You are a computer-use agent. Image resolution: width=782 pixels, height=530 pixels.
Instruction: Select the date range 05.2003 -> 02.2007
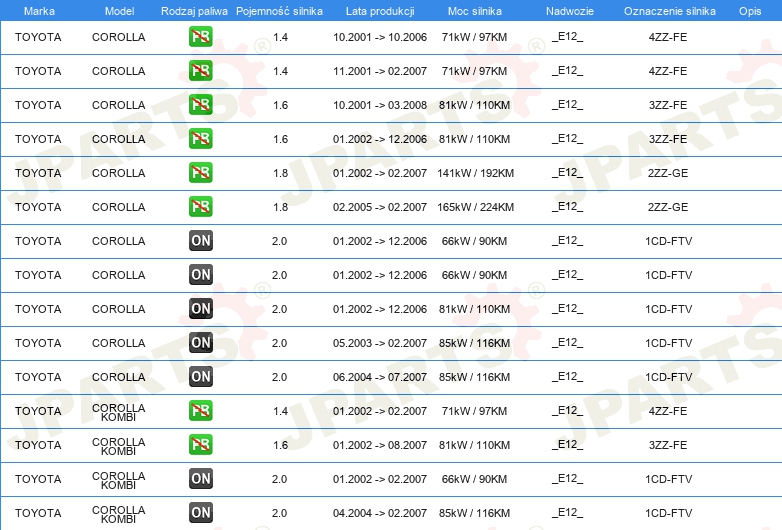tap(380, 343)
